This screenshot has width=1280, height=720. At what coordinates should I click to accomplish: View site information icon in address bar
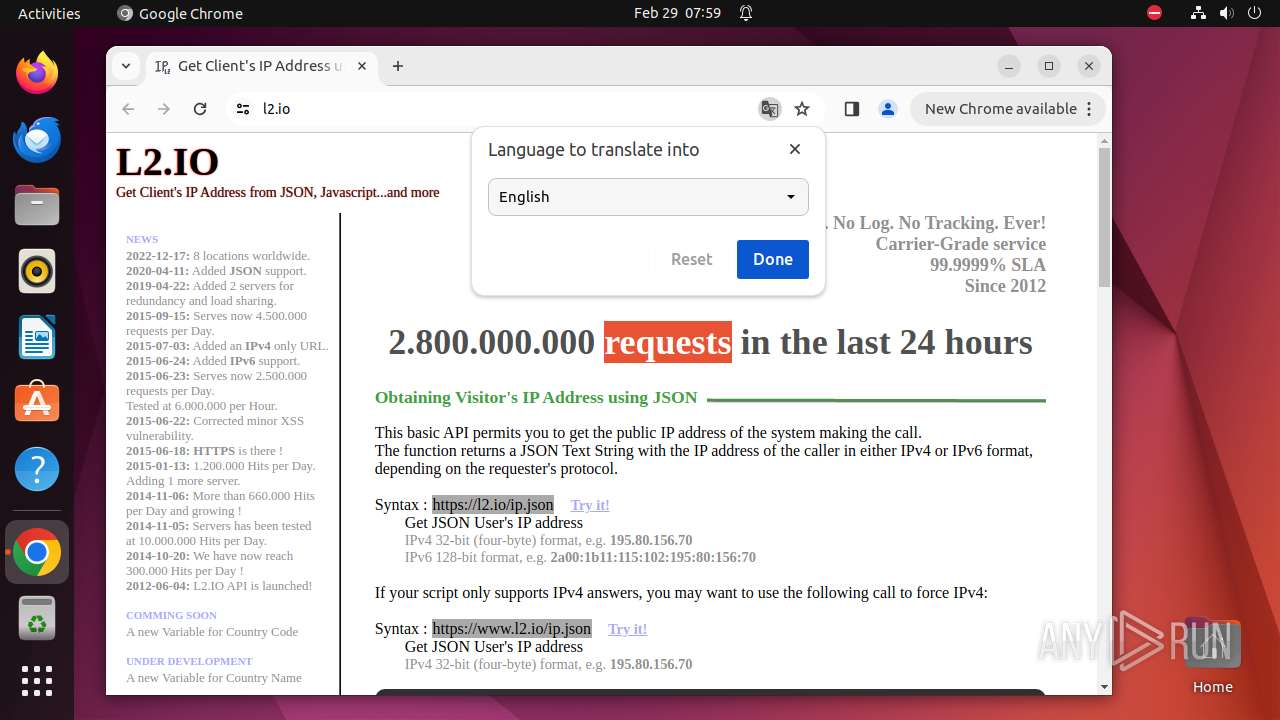click(x=243, y=109)
